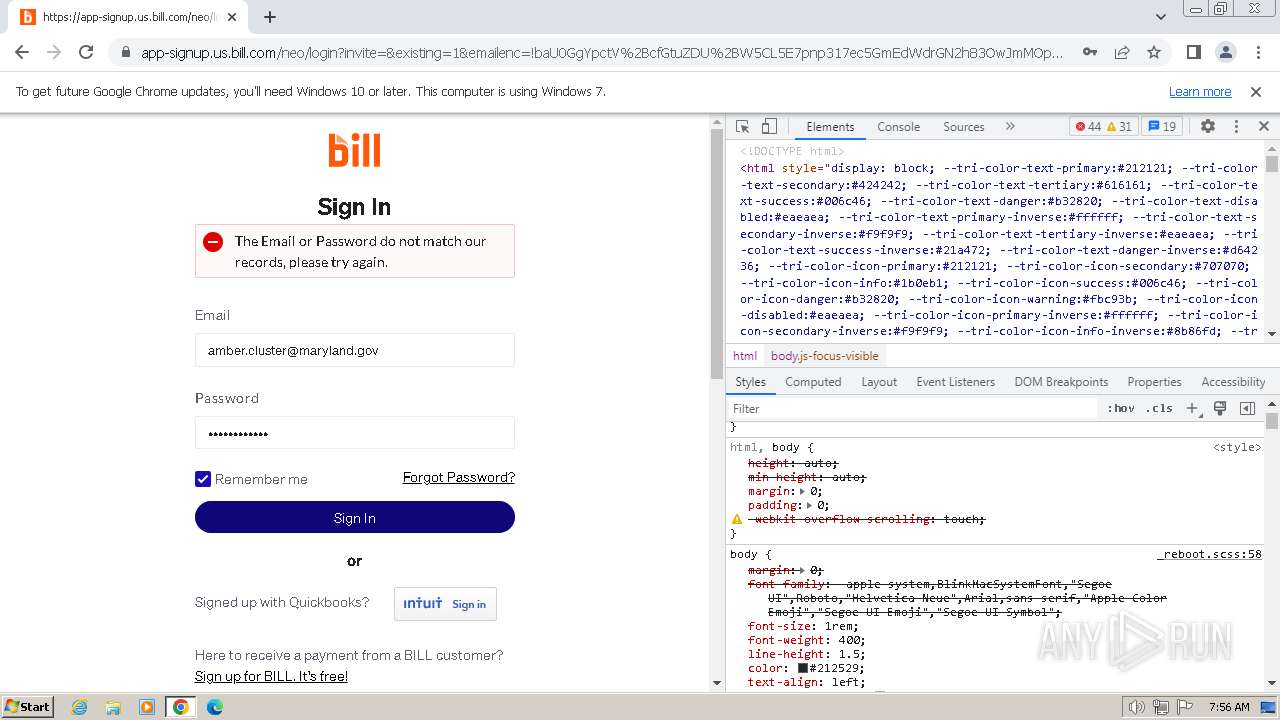This screenshot has height=720, width=1280.
Task: Open the Computed styles tab
Action: pyautogui.click(x=813, y=382)
